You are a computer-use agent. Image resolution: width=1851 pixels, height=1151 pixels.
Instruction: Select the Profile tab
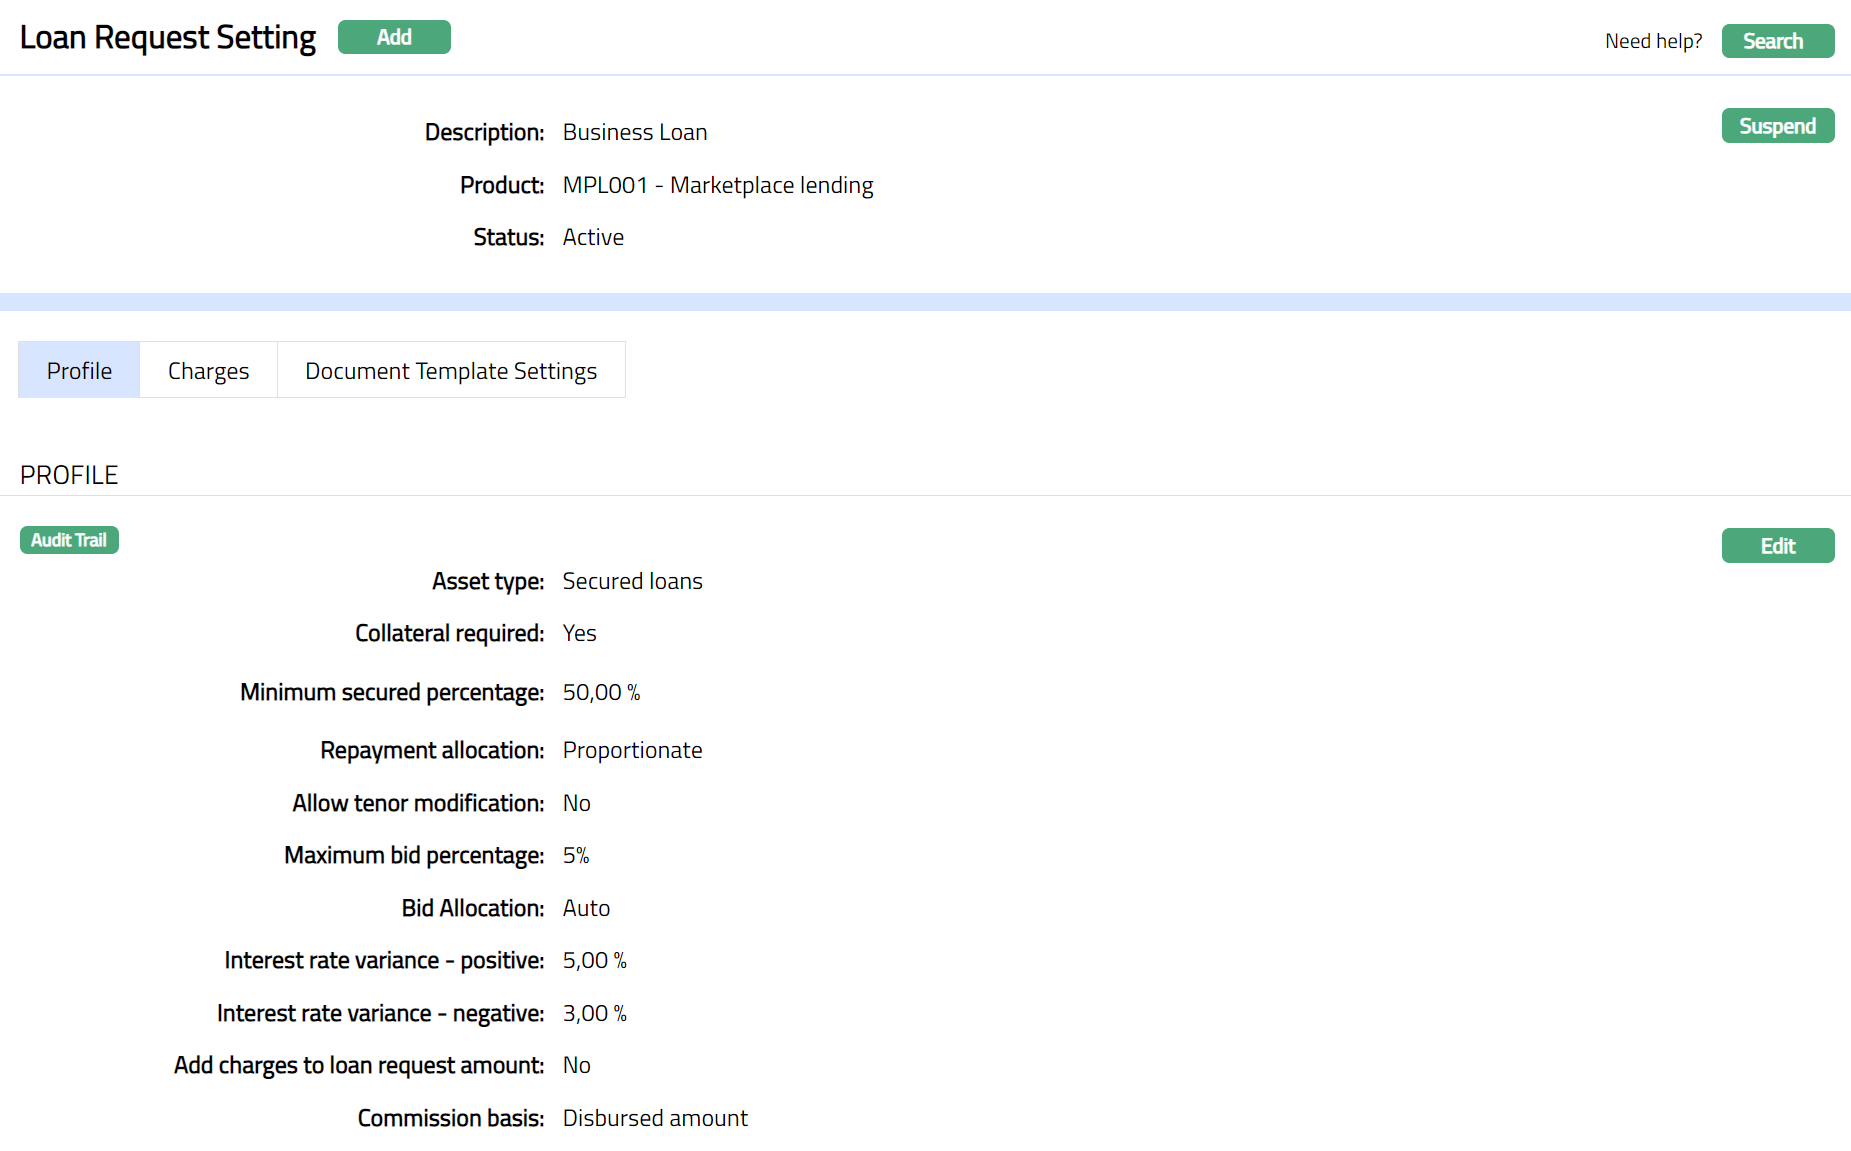79,371
